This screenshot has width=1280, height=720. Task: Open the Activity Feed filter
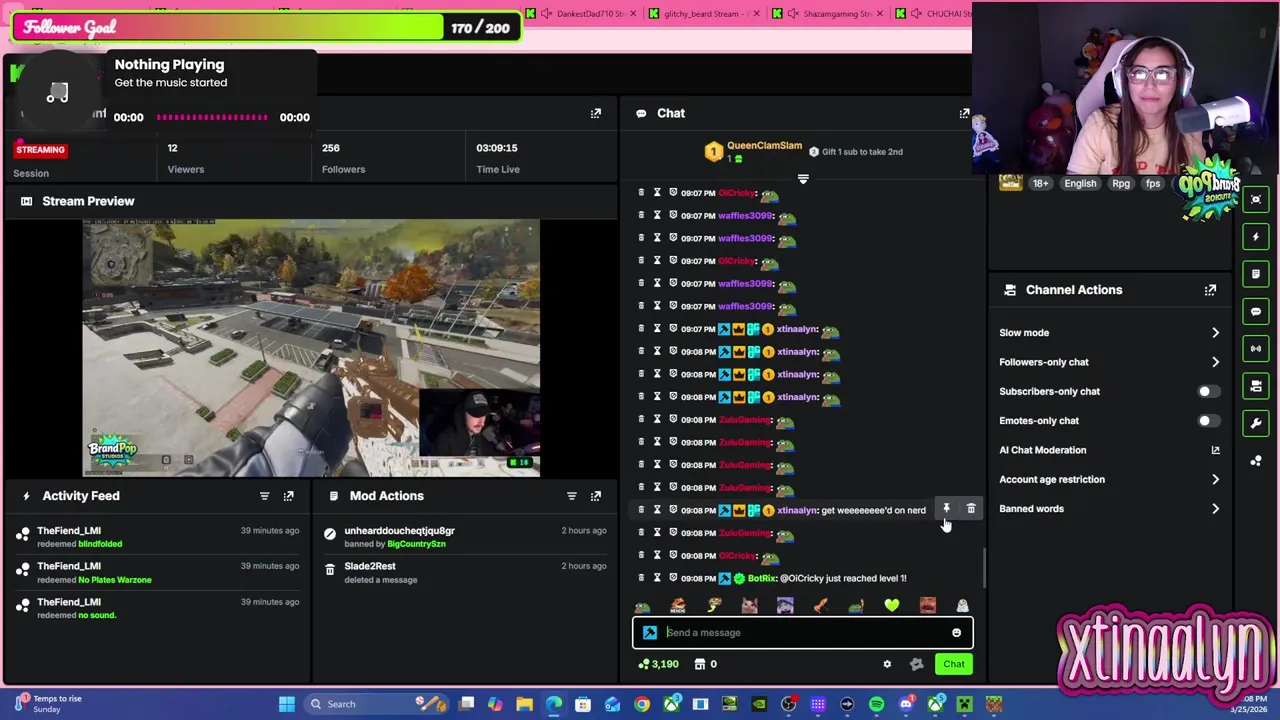tap(264, 496)
